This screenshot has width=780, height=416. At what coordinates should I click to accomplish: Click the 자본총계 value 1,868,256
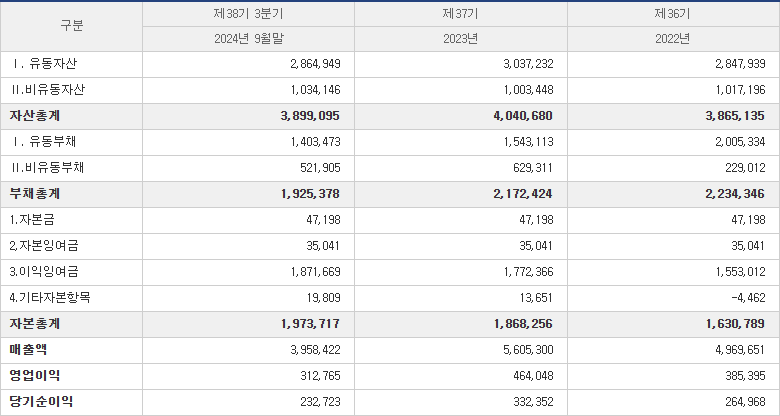(523, 324)
